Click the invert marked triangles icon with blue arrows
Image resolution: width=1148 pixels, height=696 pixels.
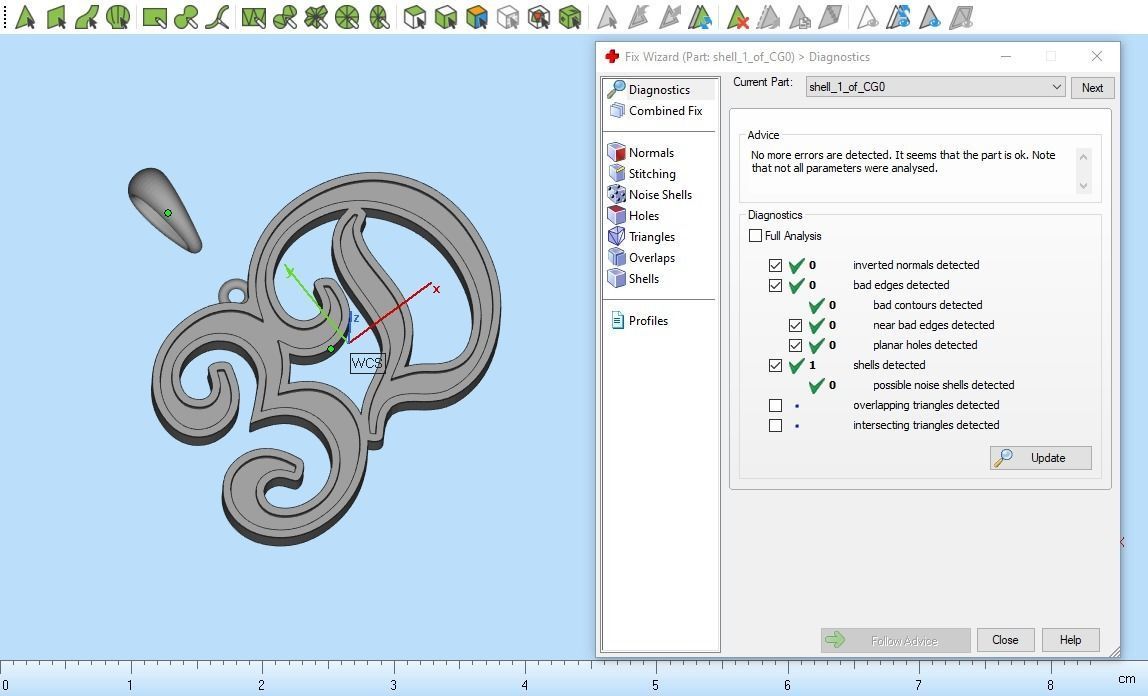[x=701, y=17]
